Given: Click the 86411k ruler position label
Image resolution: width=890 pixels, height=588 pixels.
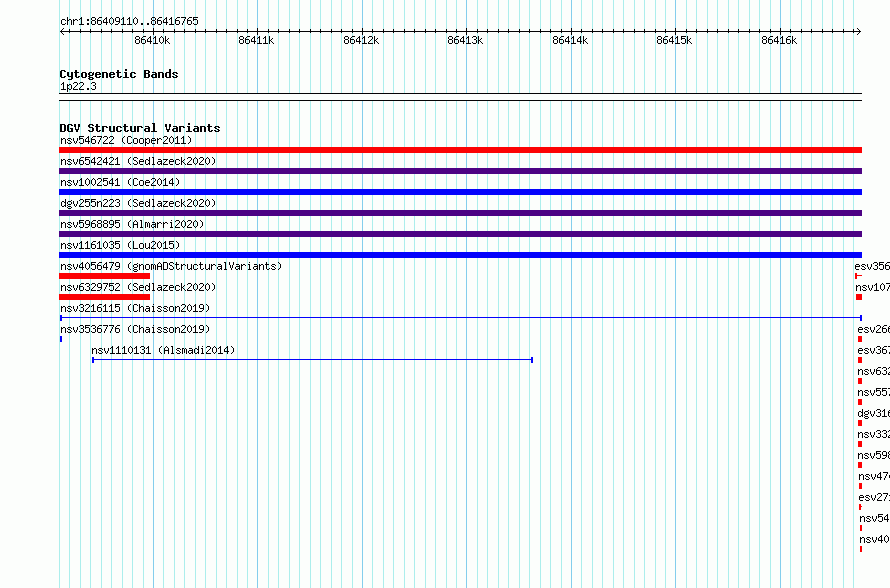Looking at the screenshot, I should pos(256,40).
